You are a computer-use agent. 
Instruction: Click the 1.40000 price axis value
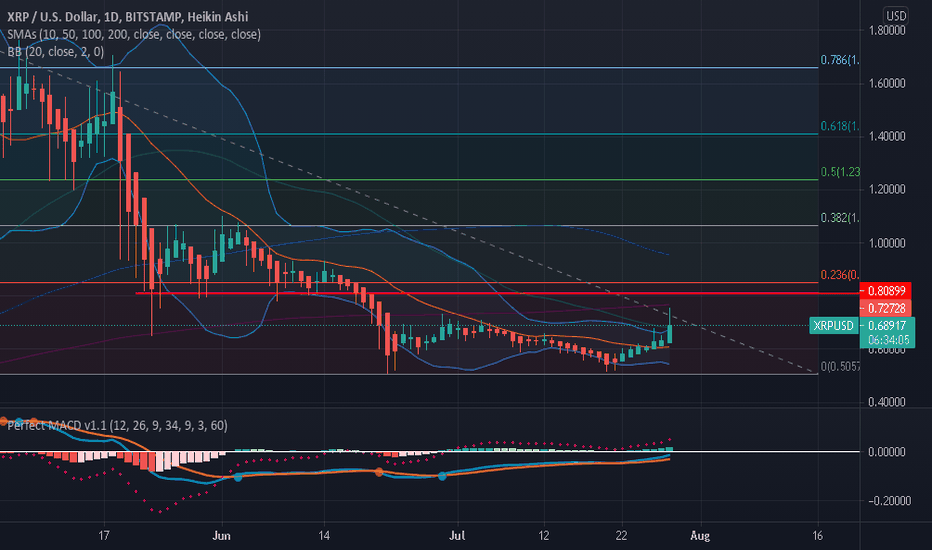886,136
